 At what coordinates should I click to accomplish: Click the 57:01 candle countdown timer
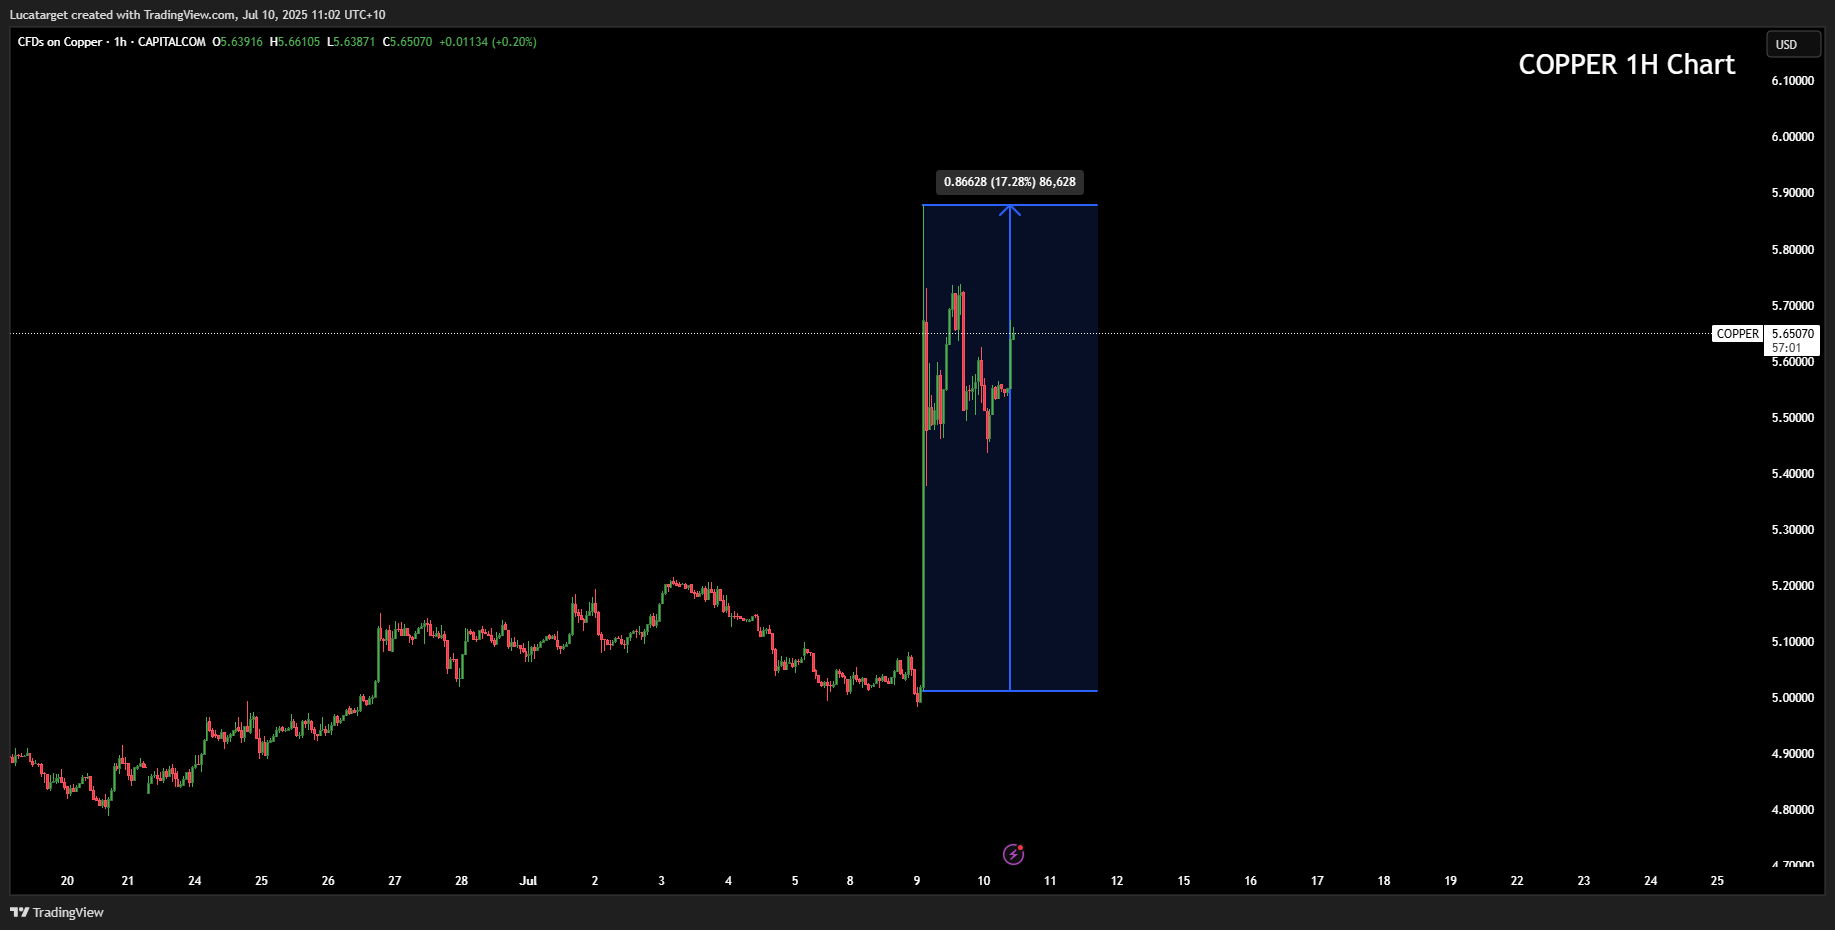[1786, 348]
